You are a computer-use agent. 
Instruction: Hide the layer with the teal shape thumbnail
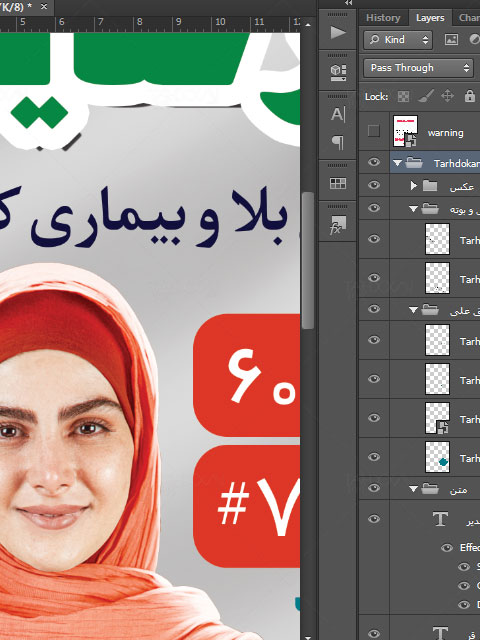[373, 457]
